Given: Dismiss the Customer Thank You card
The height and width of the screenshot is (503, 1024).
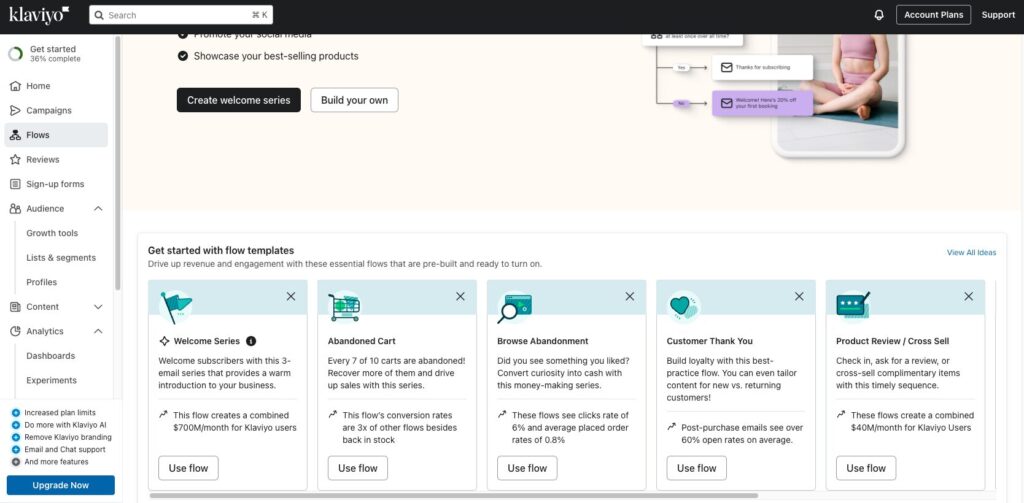Looking at the screenshot, I should tap(799, 297).
